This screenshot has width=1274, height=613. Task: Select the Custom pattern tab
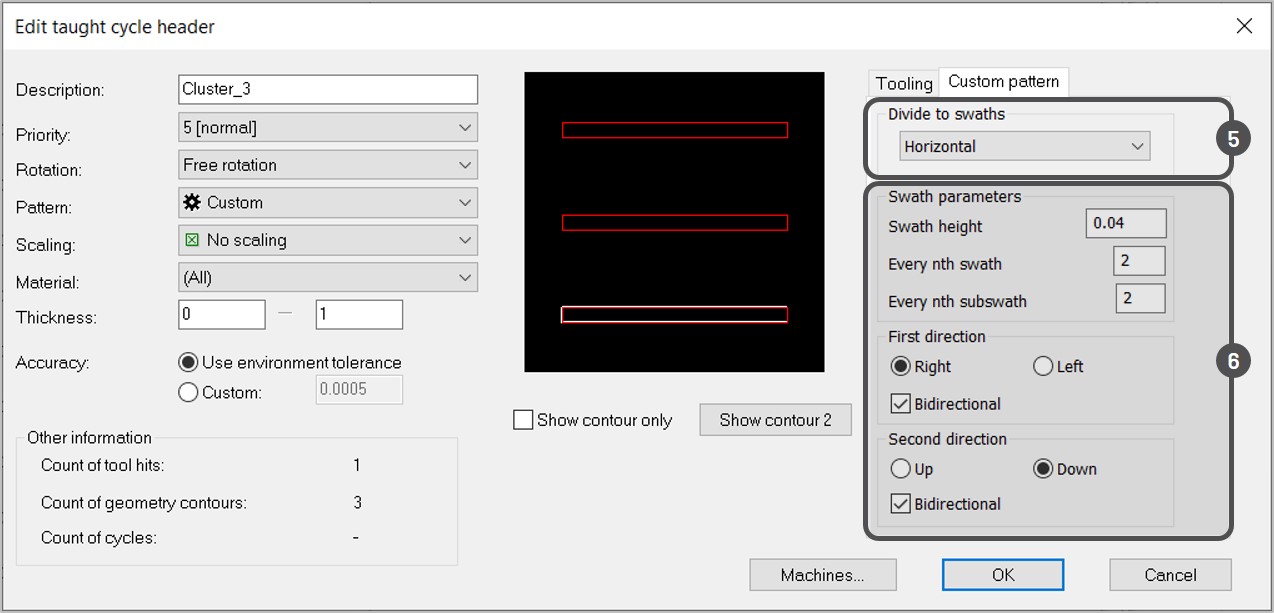pyautogui.click(x=1003, y=82)
